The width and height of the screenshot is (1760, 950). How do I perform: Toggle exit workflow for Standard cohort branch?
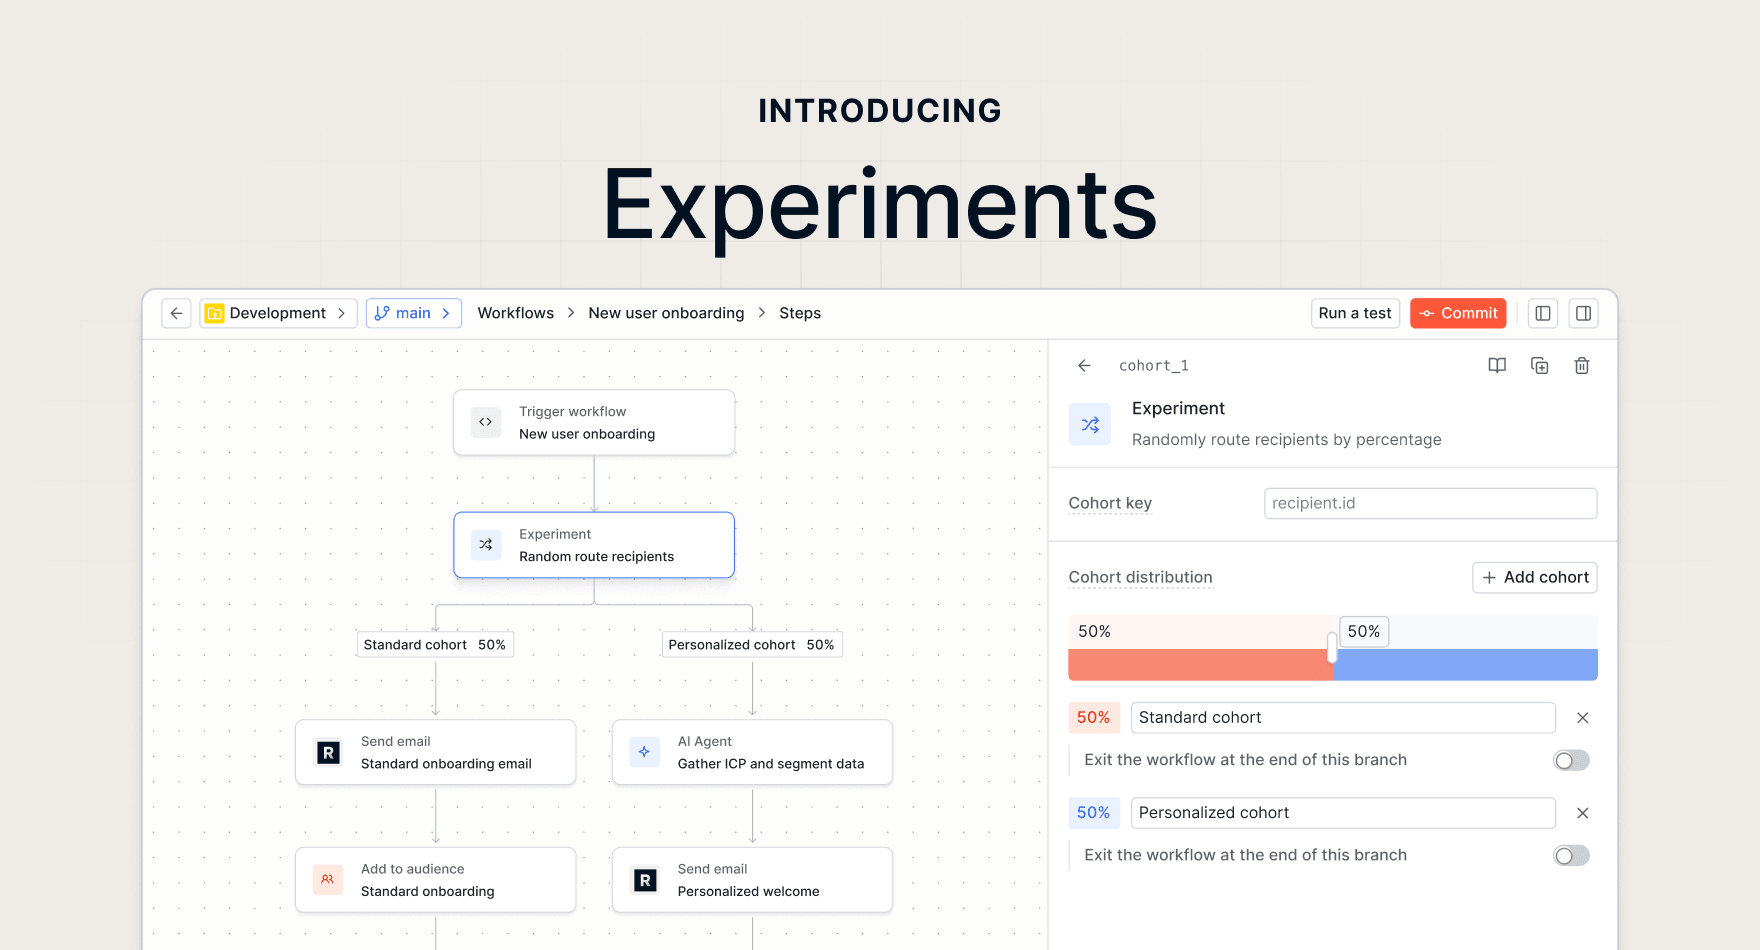coord(1571,761)
